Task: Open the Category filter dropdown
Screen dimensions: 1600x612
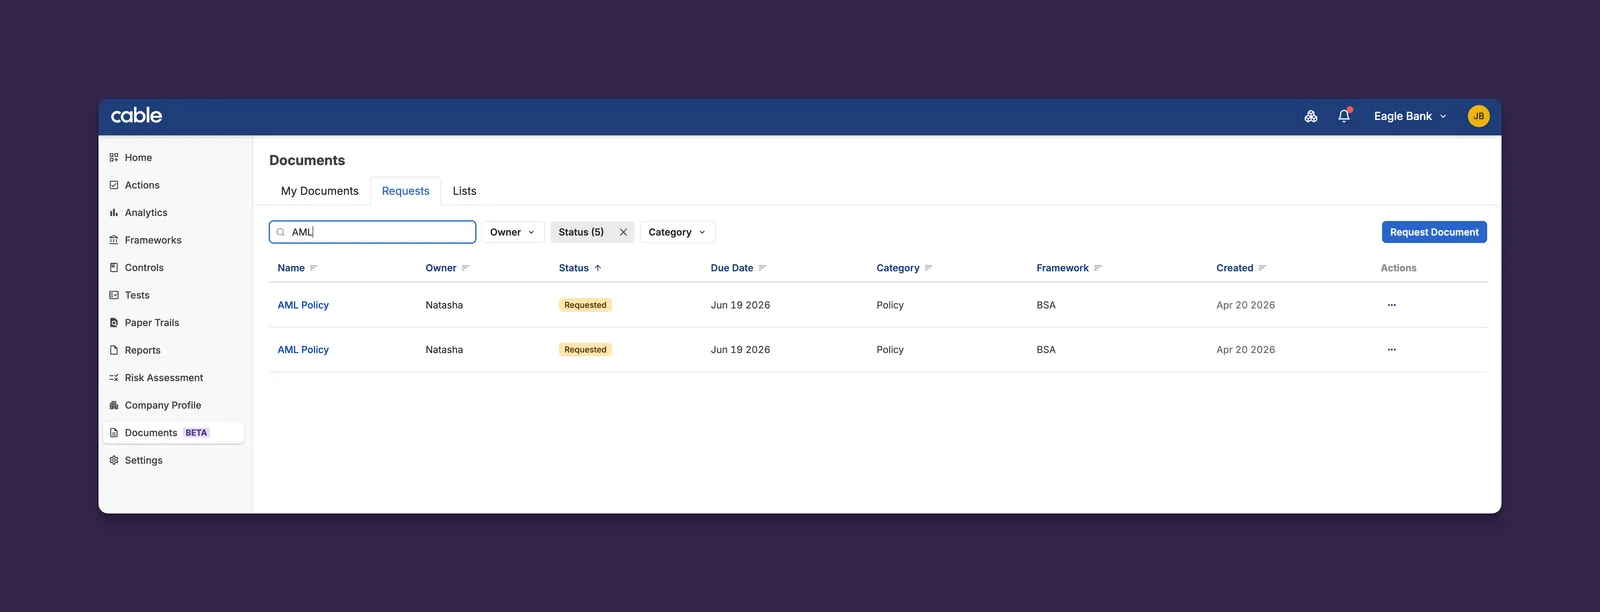Action: pos(677,232)
